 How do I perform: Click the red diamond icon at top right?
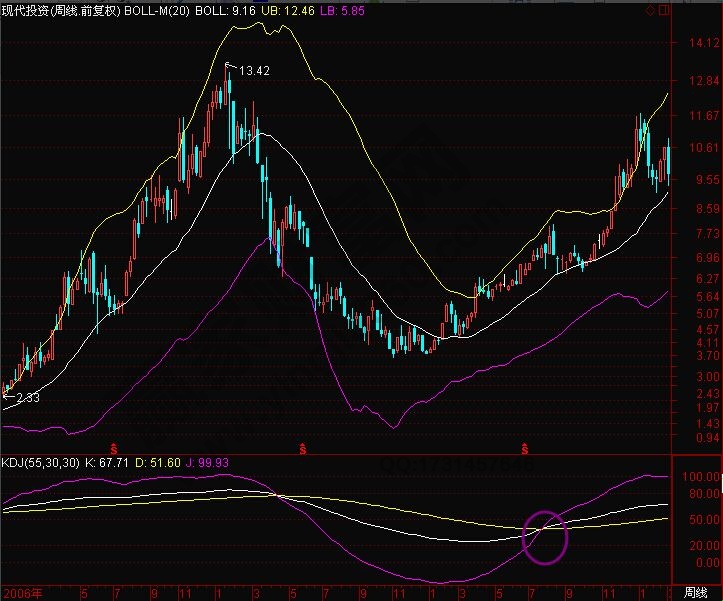point(649,10)
